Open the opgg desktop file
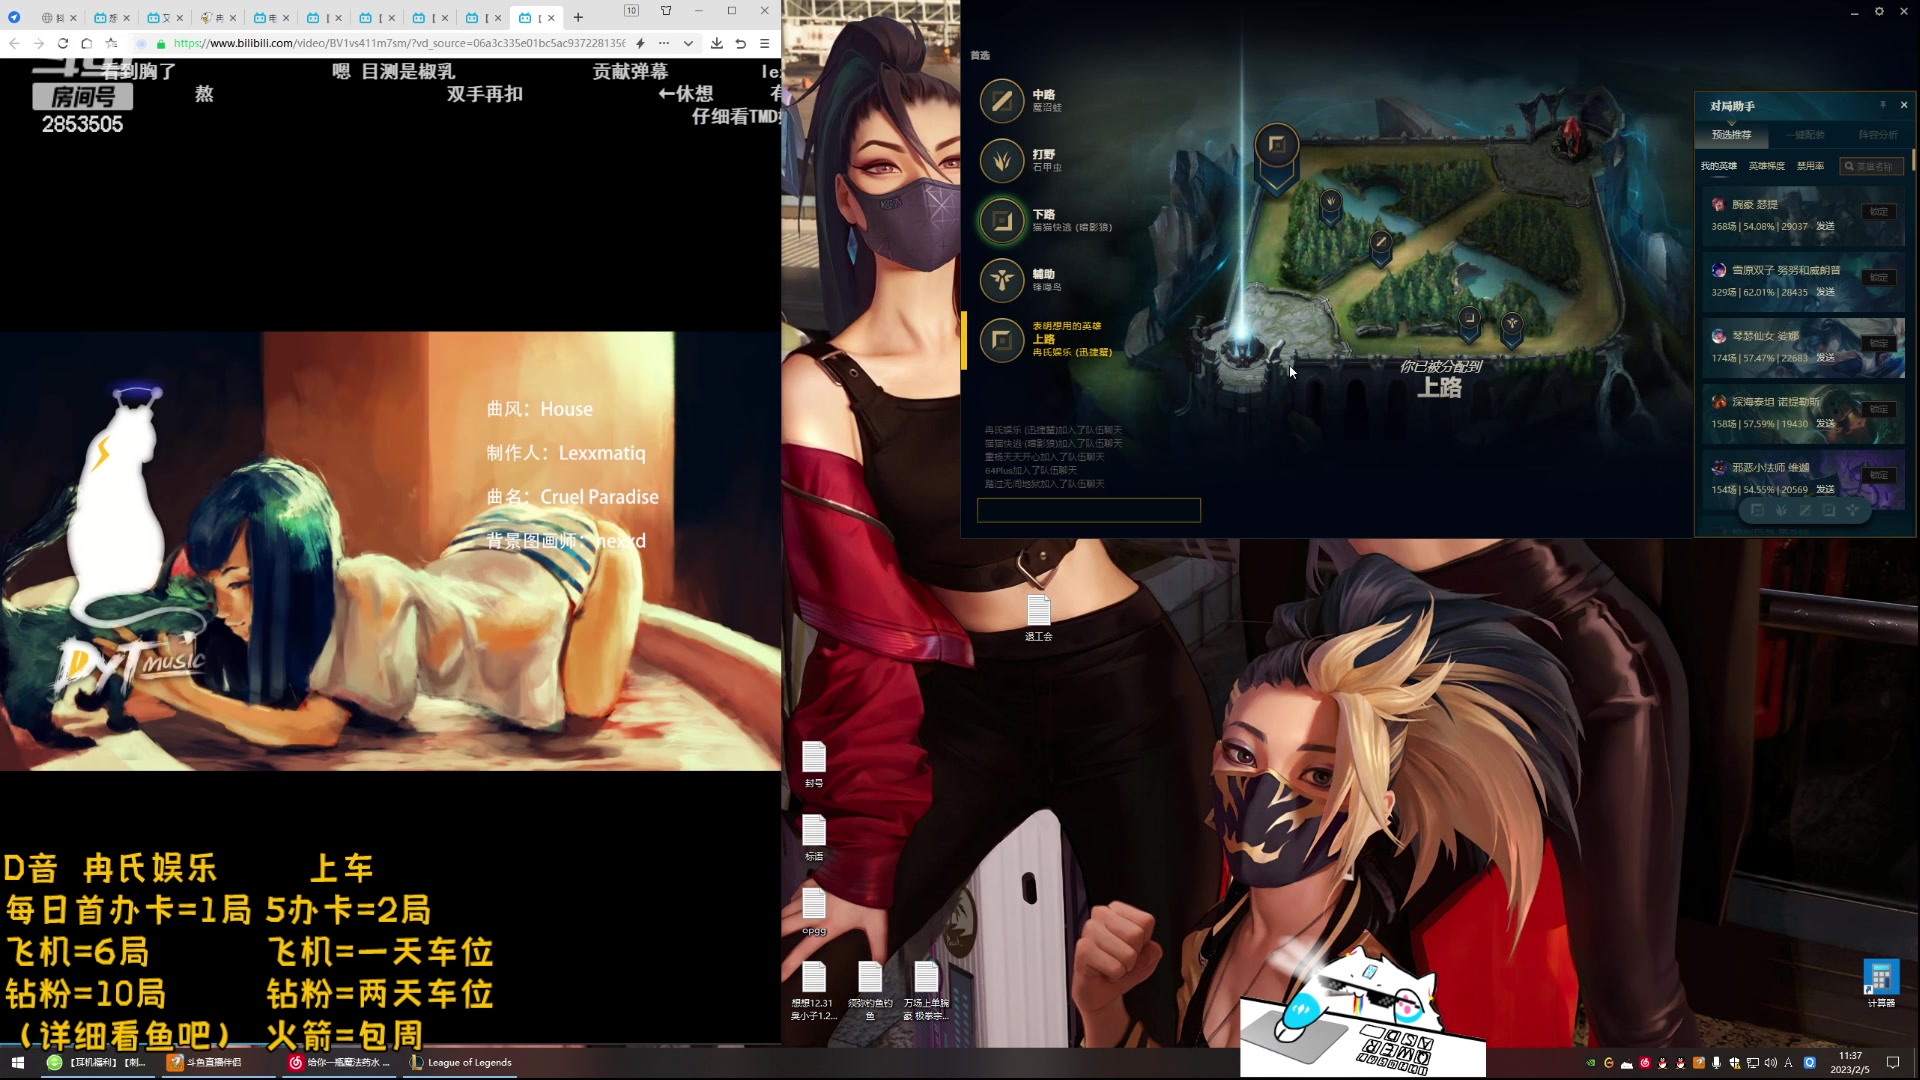Viewport: 1920px width, 1080px height. tap(814, 912)
